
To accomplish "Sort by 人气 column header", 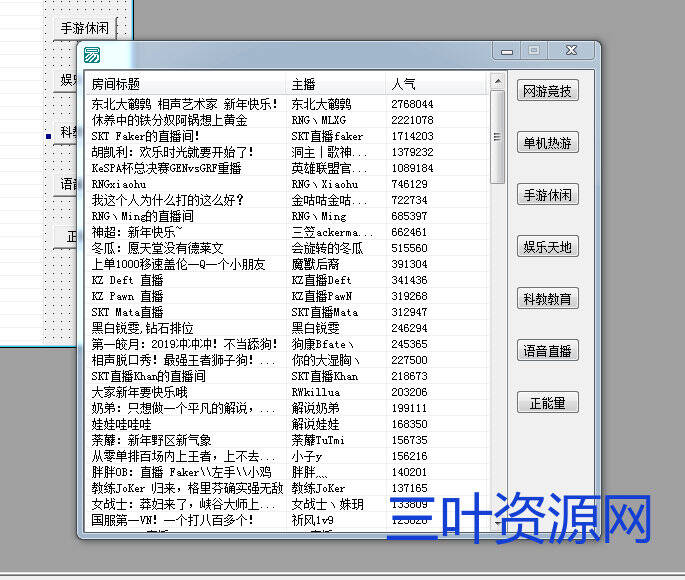I will click(x=436, y=84).
